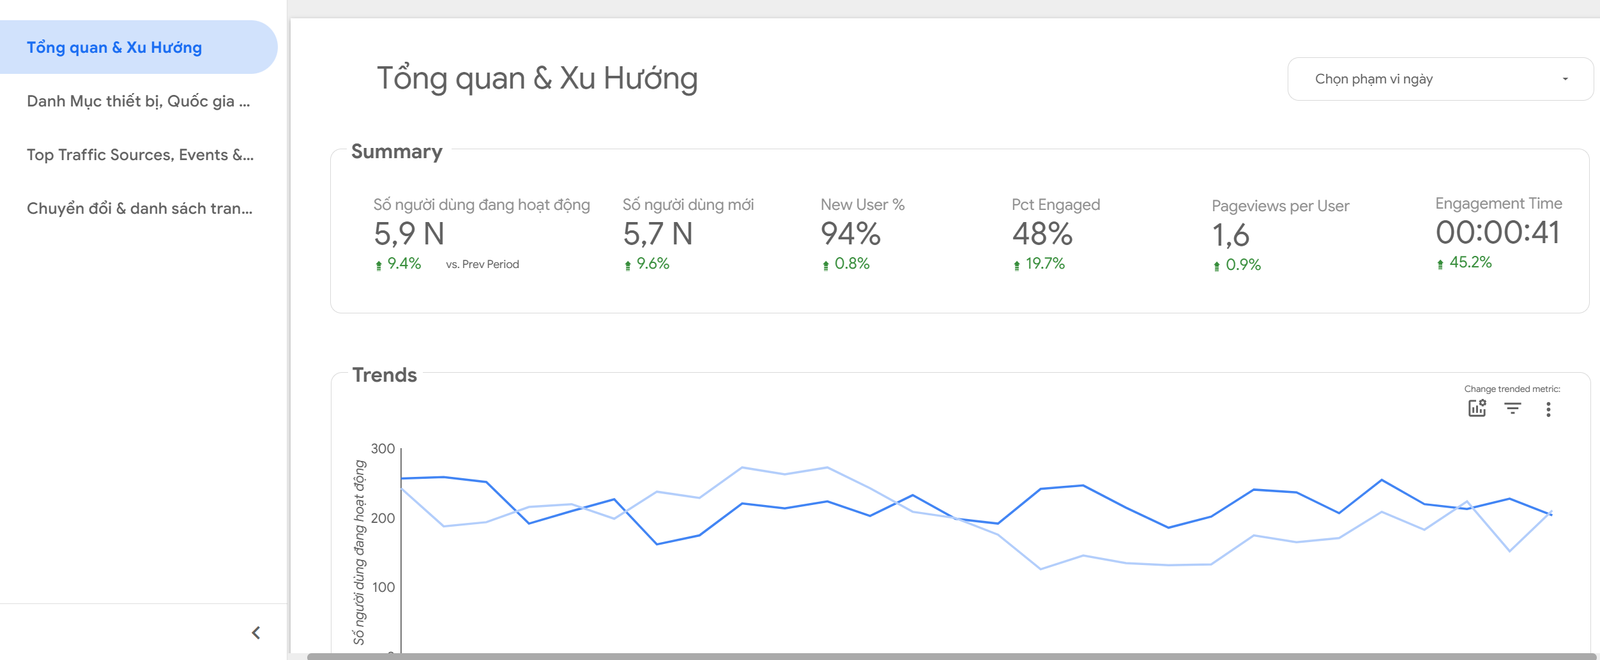Click the 200 y-axis tick label
This screenshot has width=1600, height=660.
(x=383, y=518)
